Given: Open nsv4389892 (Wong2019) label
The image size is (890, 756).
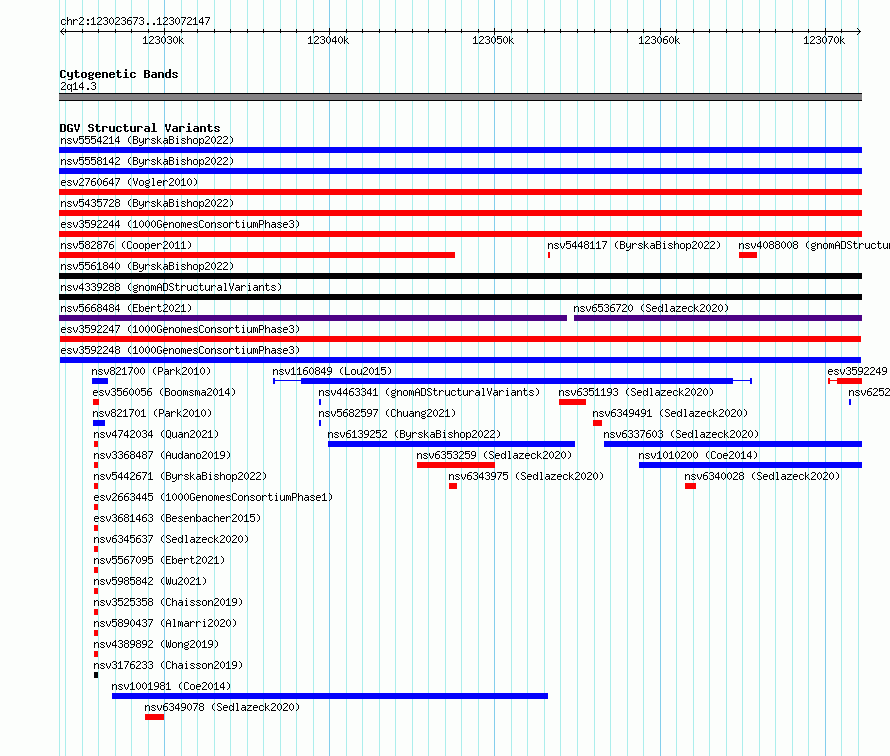Looking at the screenshot, I should click(156, 644).
